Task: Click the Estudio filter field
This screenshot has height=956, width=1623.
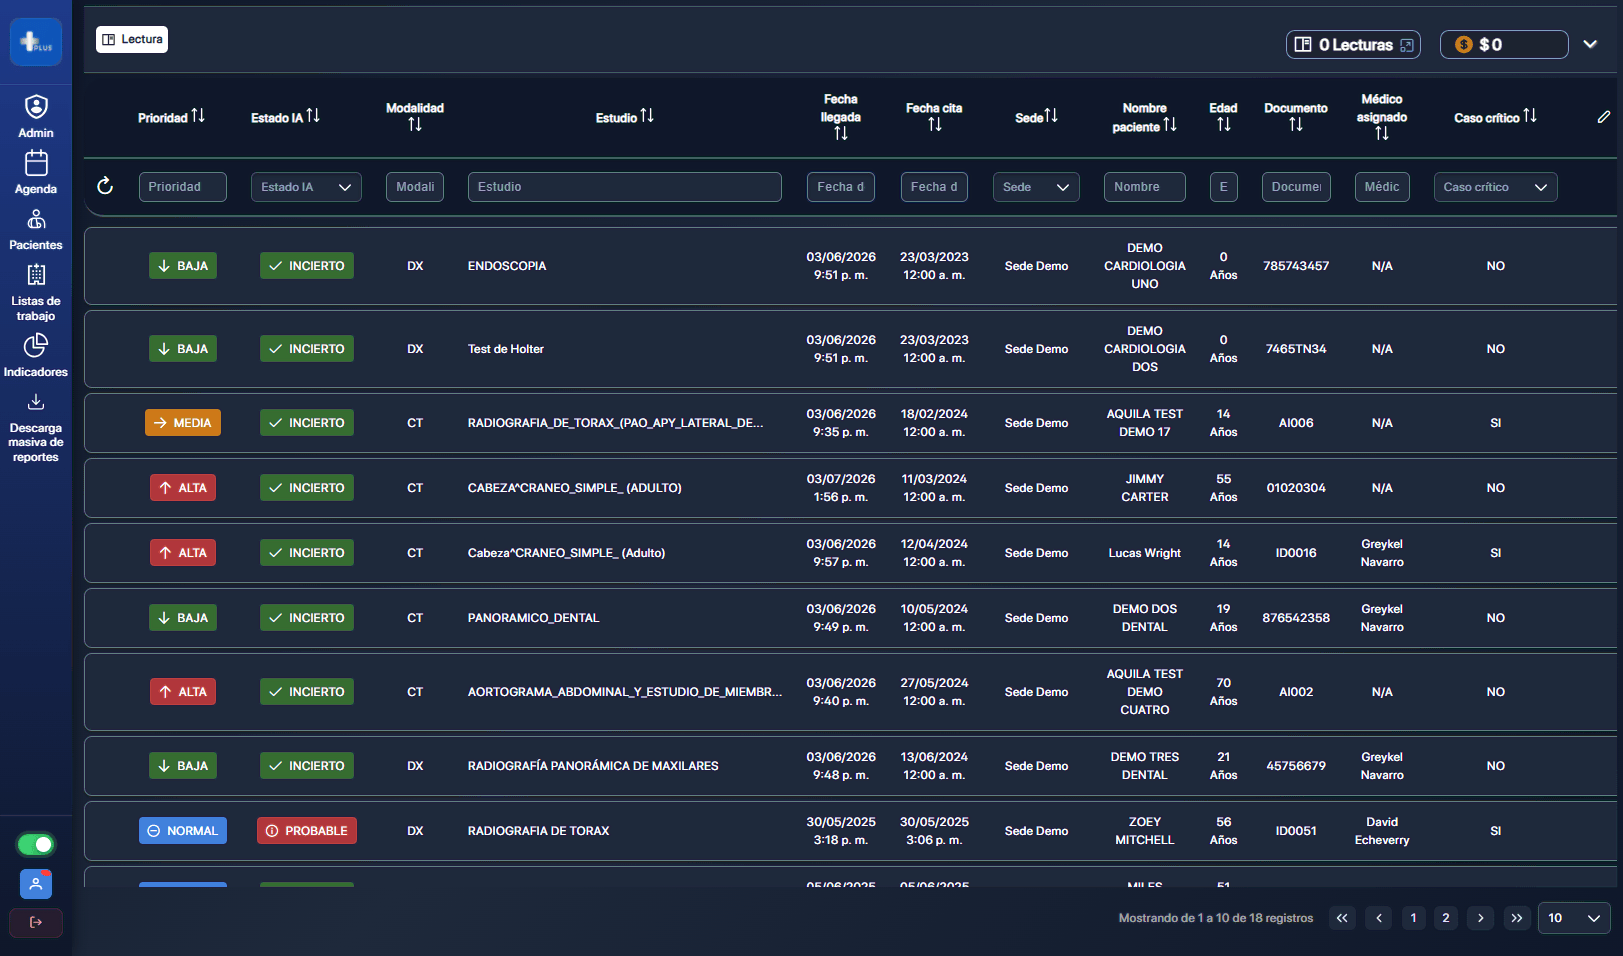Action: [625, 187]
